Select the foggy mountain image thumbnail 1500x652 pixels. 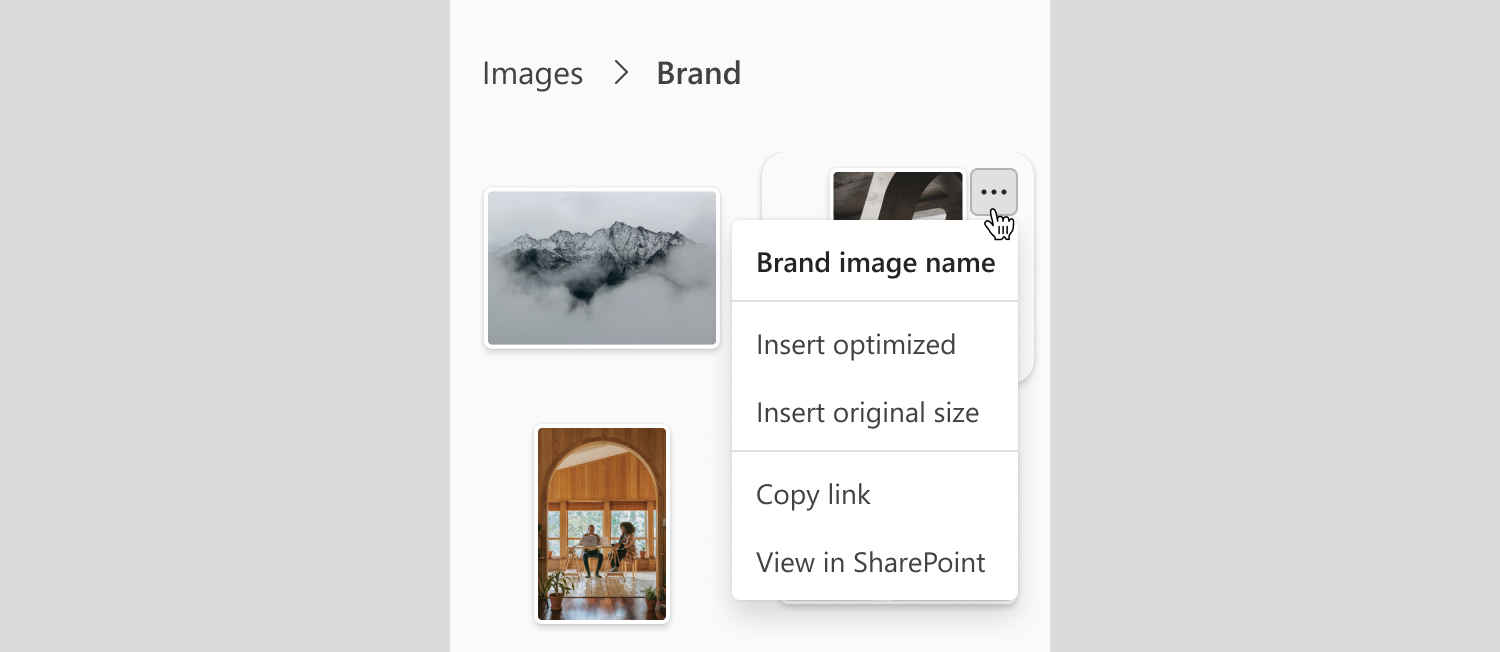(602, 268)
